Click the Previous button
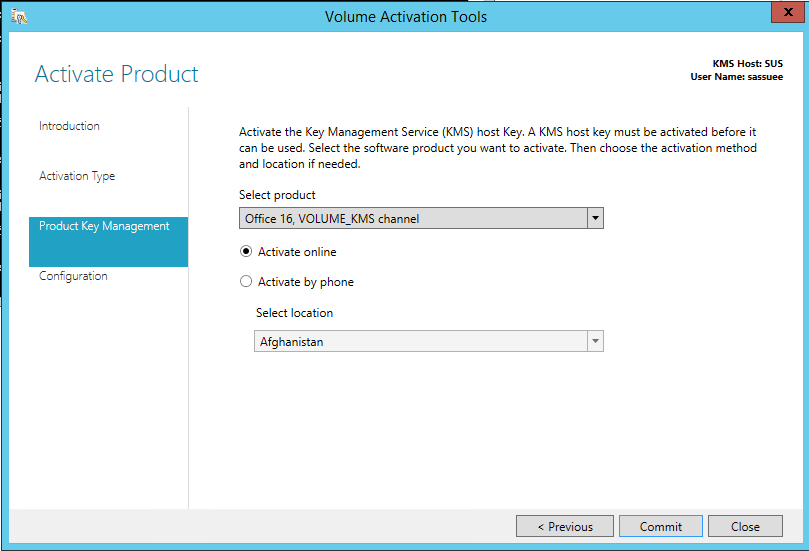Screen dimensions: 809x551 coord(564,526)
